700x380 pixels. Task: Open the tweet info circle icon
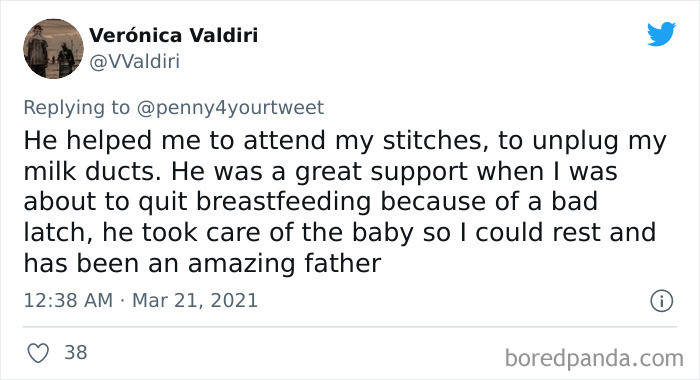[661, 301]
